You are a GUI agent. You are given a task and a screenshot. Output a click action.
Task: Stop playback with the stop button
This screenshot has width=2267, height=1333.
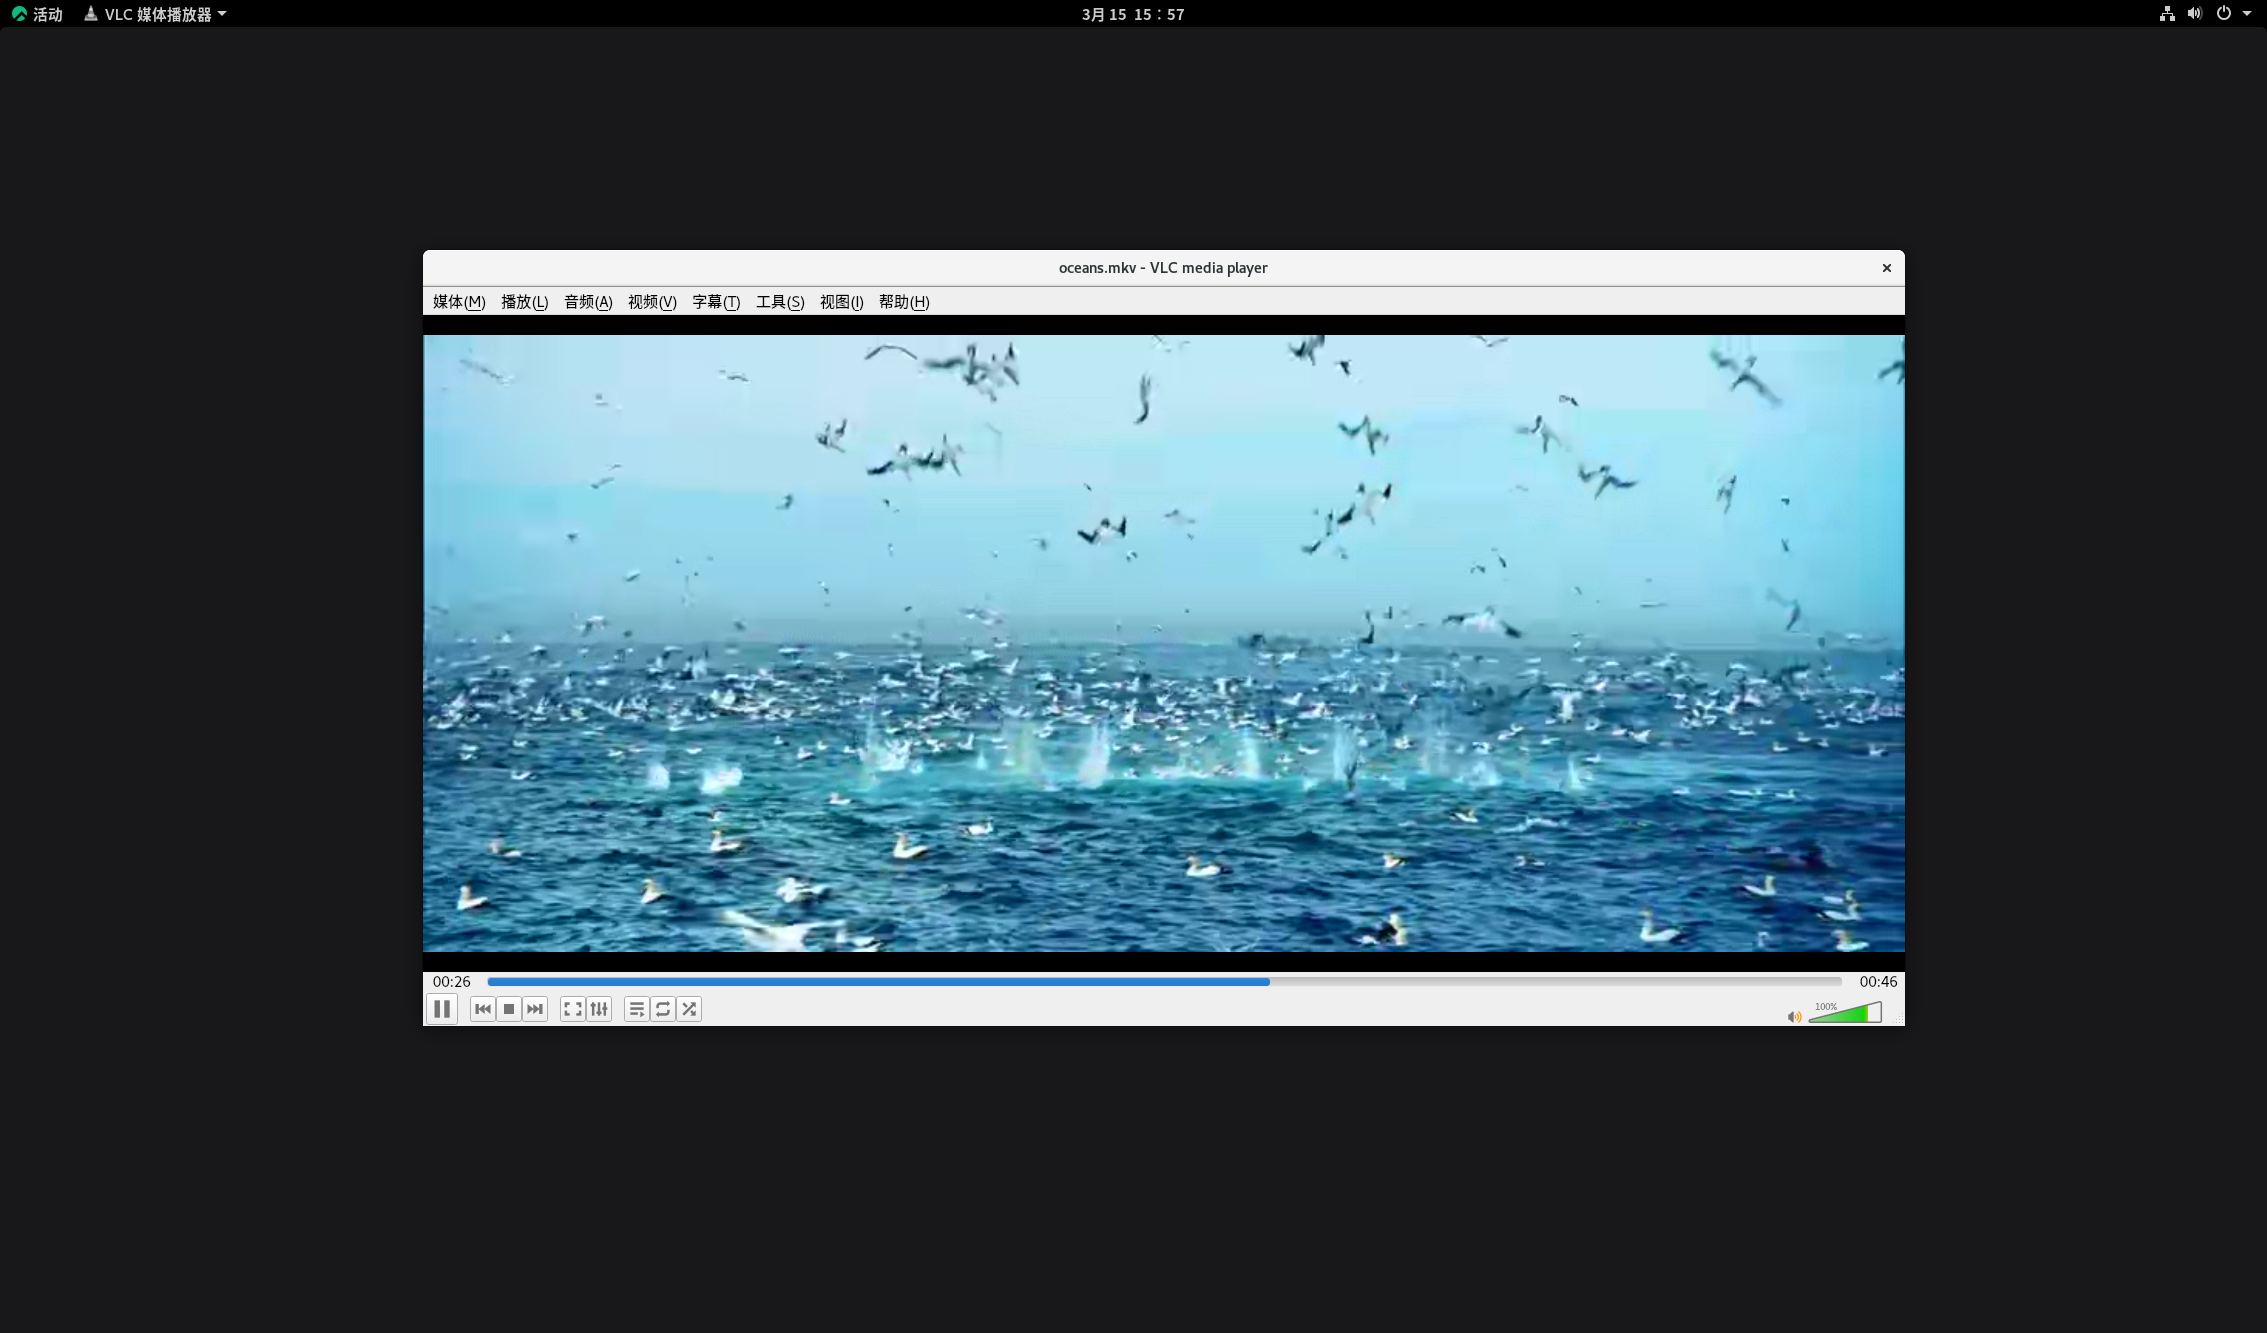pos(509,1009)
